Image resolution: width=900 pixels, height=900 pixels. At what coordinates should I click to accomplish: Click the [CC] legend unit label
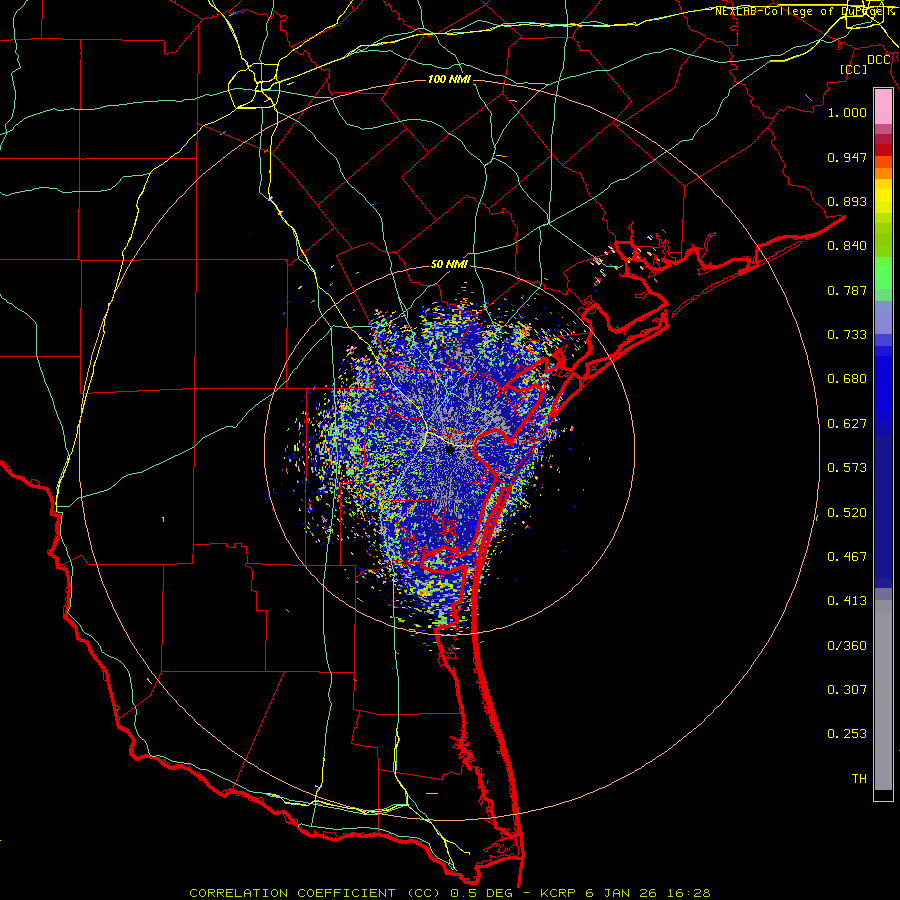tap(853, 69)
